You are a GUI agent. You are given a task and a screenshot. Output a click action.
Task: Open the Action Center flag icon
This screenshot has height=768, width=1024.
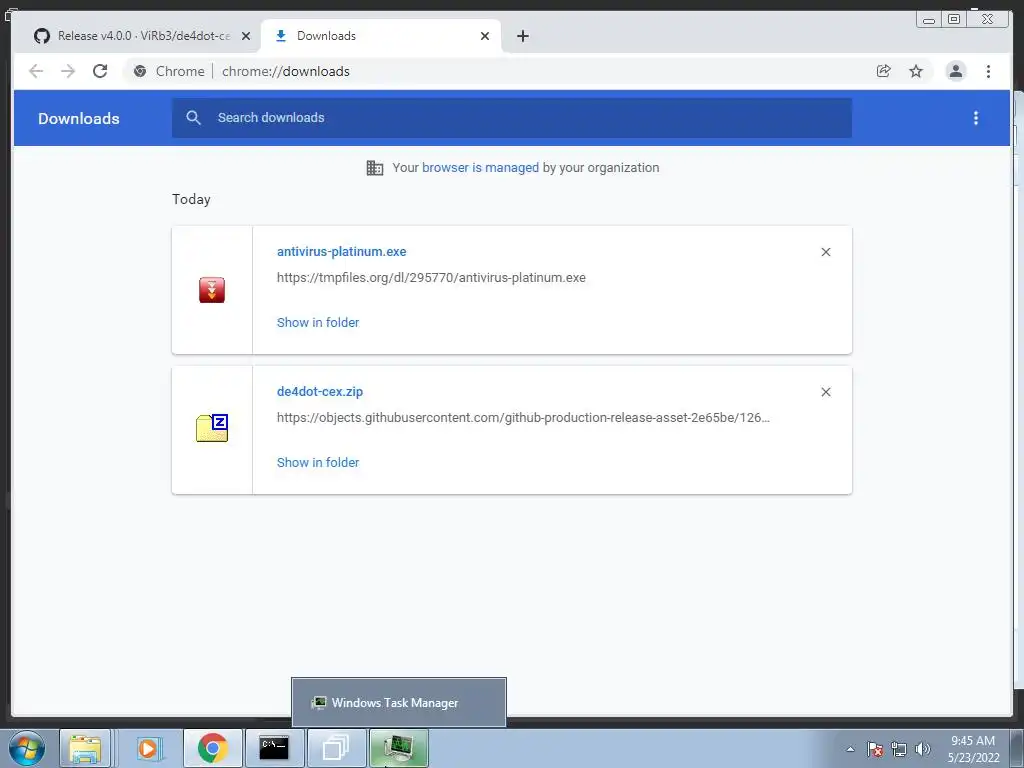[x=875, y=749]
